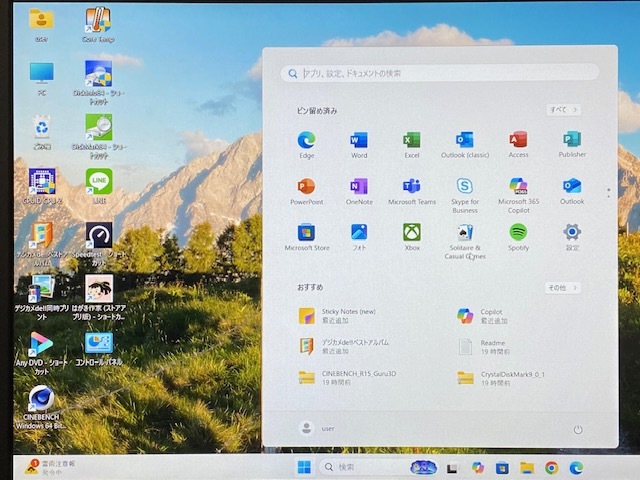The image size is (640, 480).
Task: Open Solitaire & Casual Games
Action: tap(465, 242)
